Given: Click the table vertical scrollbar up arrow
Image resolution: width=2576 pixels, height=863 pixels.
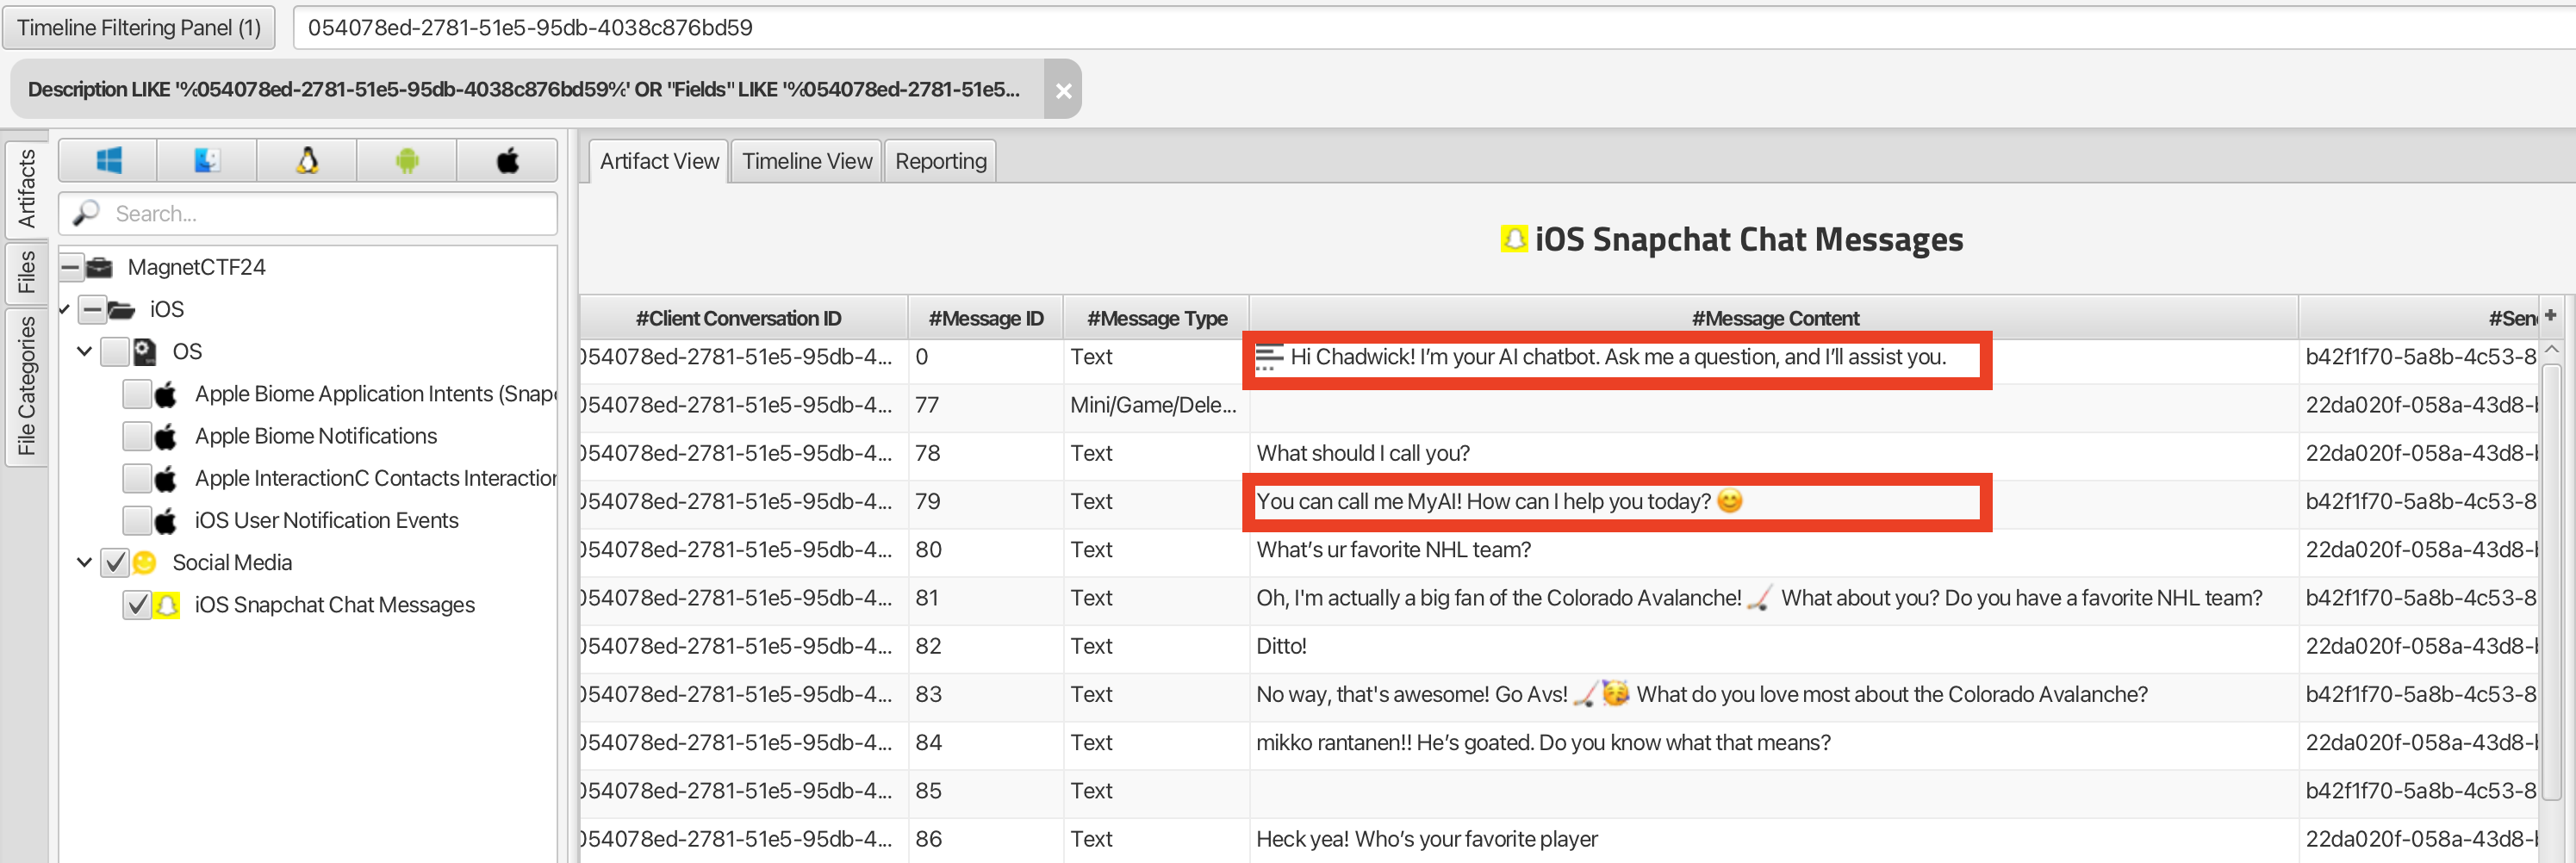Looking at the screenshot, I should [2551, 349].
